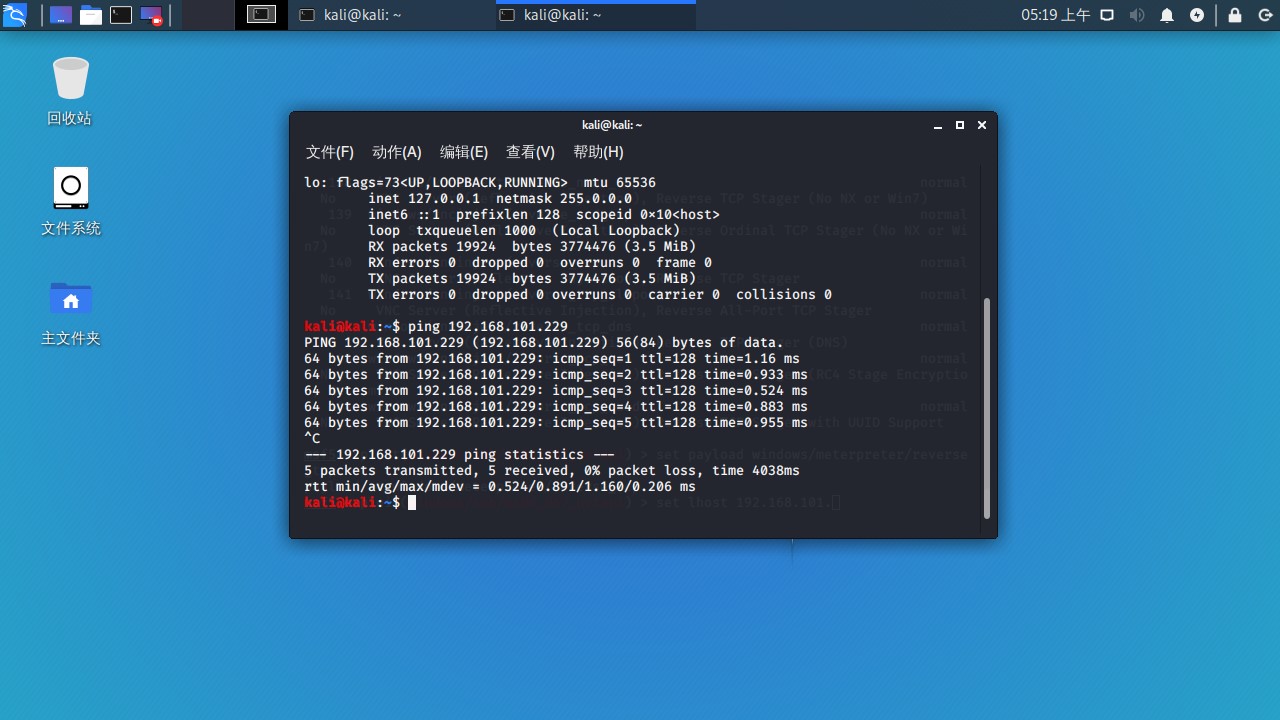The height and width of the screenshot is (720, 1280).
Task: Click the 'ping statistics' header line
Action: (x=460, y=455)
